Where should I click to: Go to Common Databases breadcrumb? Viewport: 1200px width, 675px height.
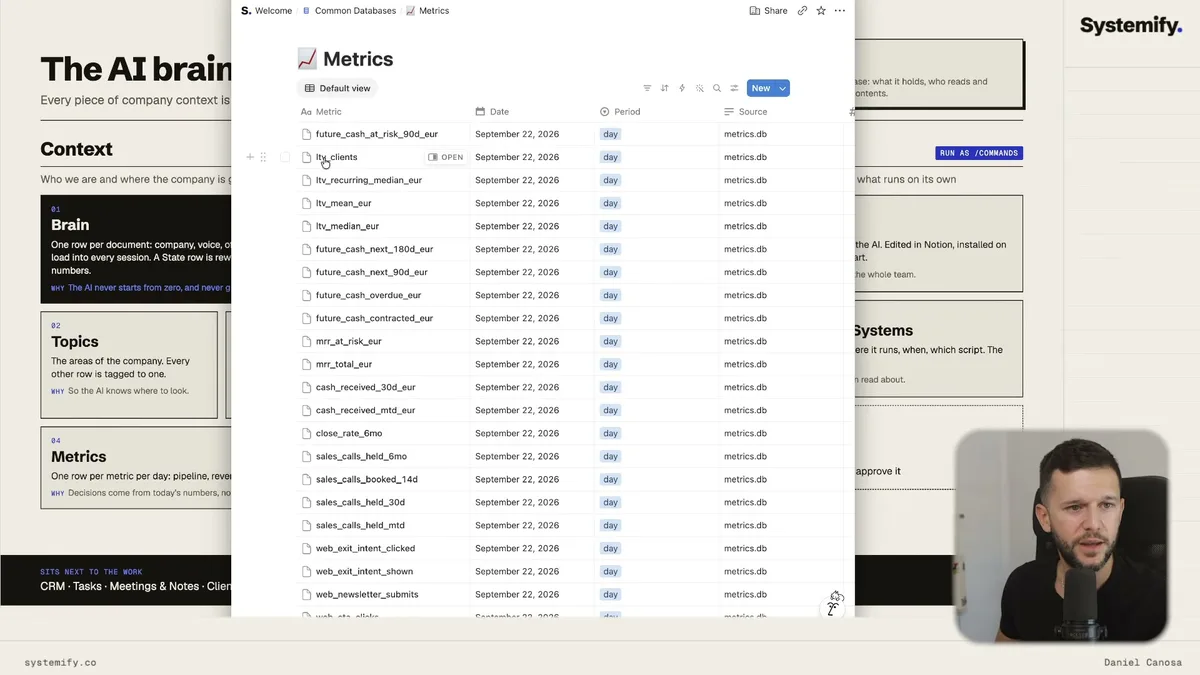[348, 10]
